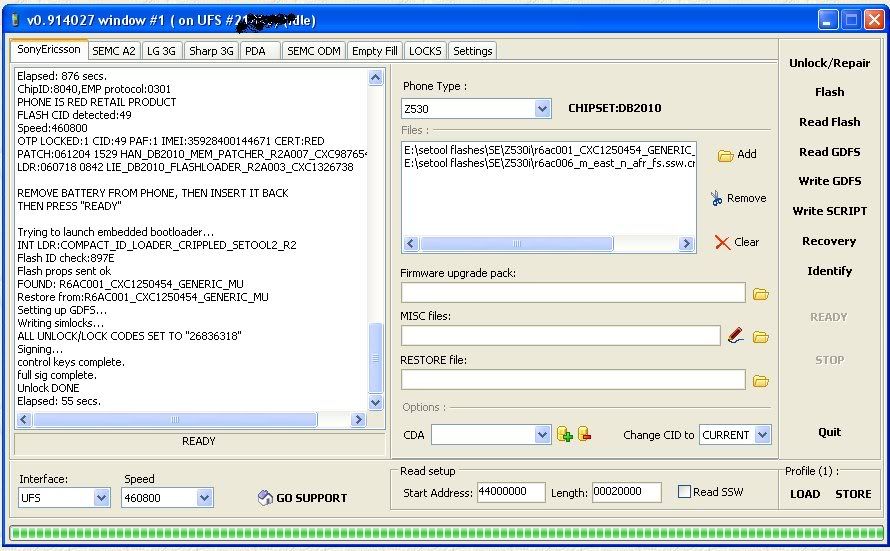Click the MISC files edit pencil icon
Viewport: 890px width, 551px height.
[x=736, y=335]
